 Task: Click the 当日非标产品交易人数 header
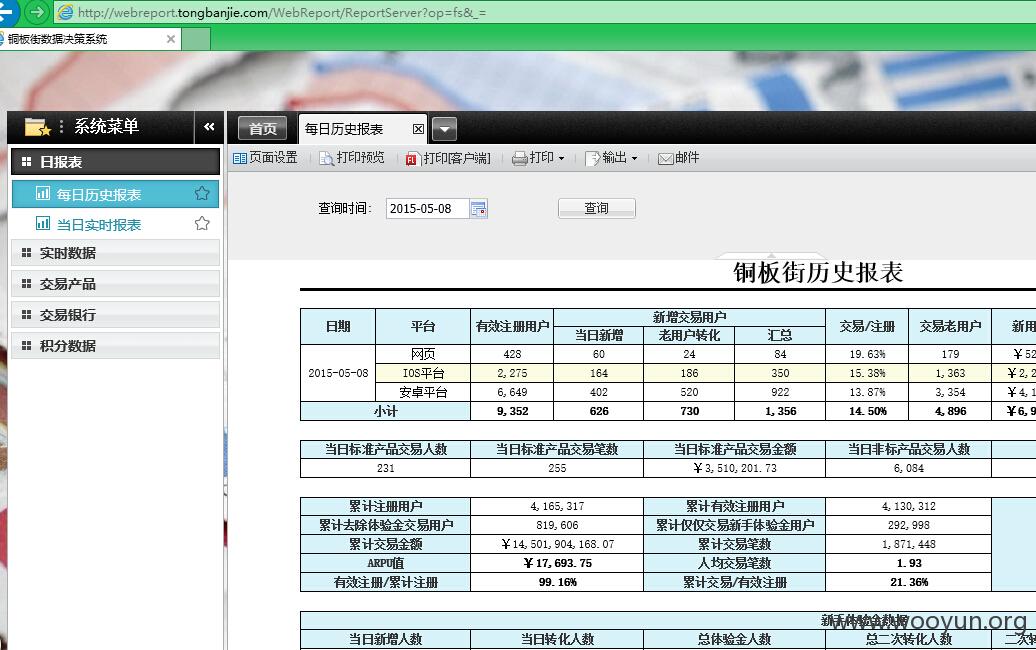click(x=908, y=450)
